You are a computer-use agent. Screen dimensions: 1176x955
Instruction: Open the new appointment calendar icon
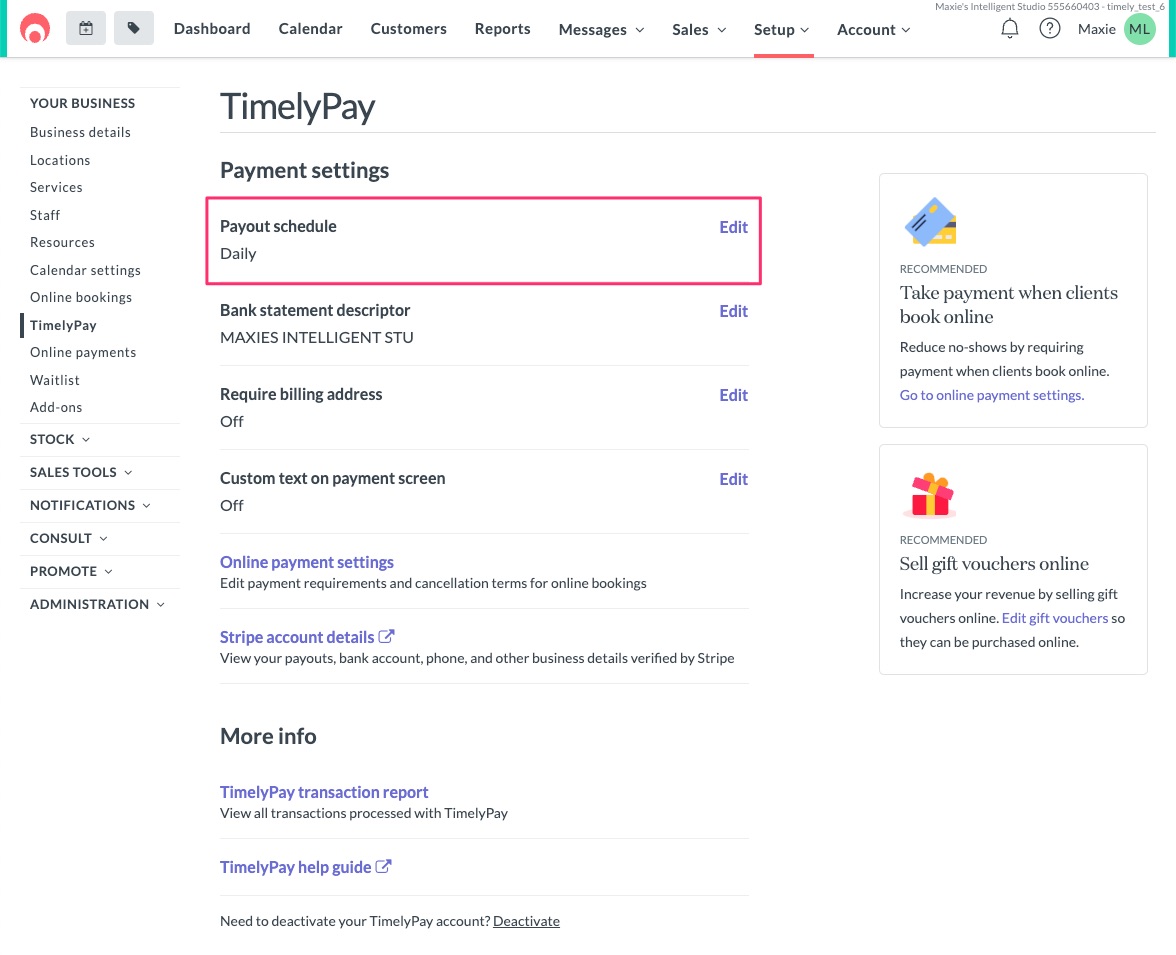click(x=86, y=29)
